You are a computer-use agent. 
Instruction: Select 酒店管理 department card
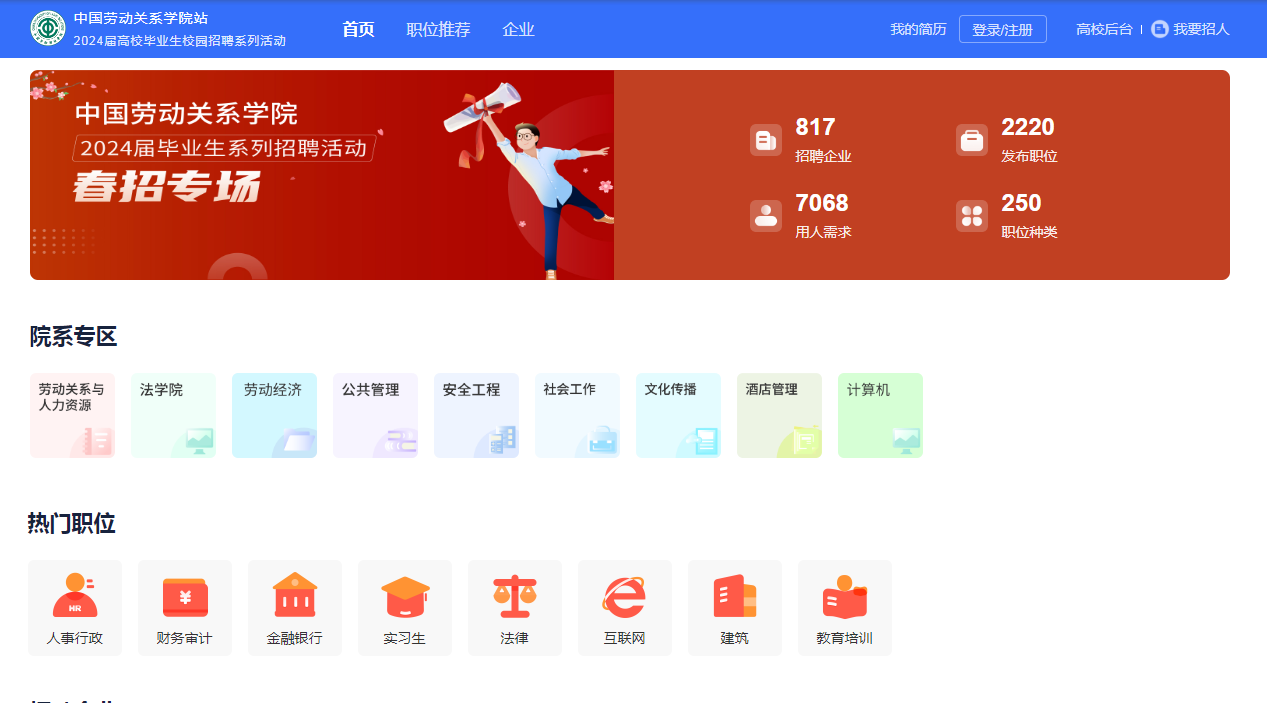point(780,416)
